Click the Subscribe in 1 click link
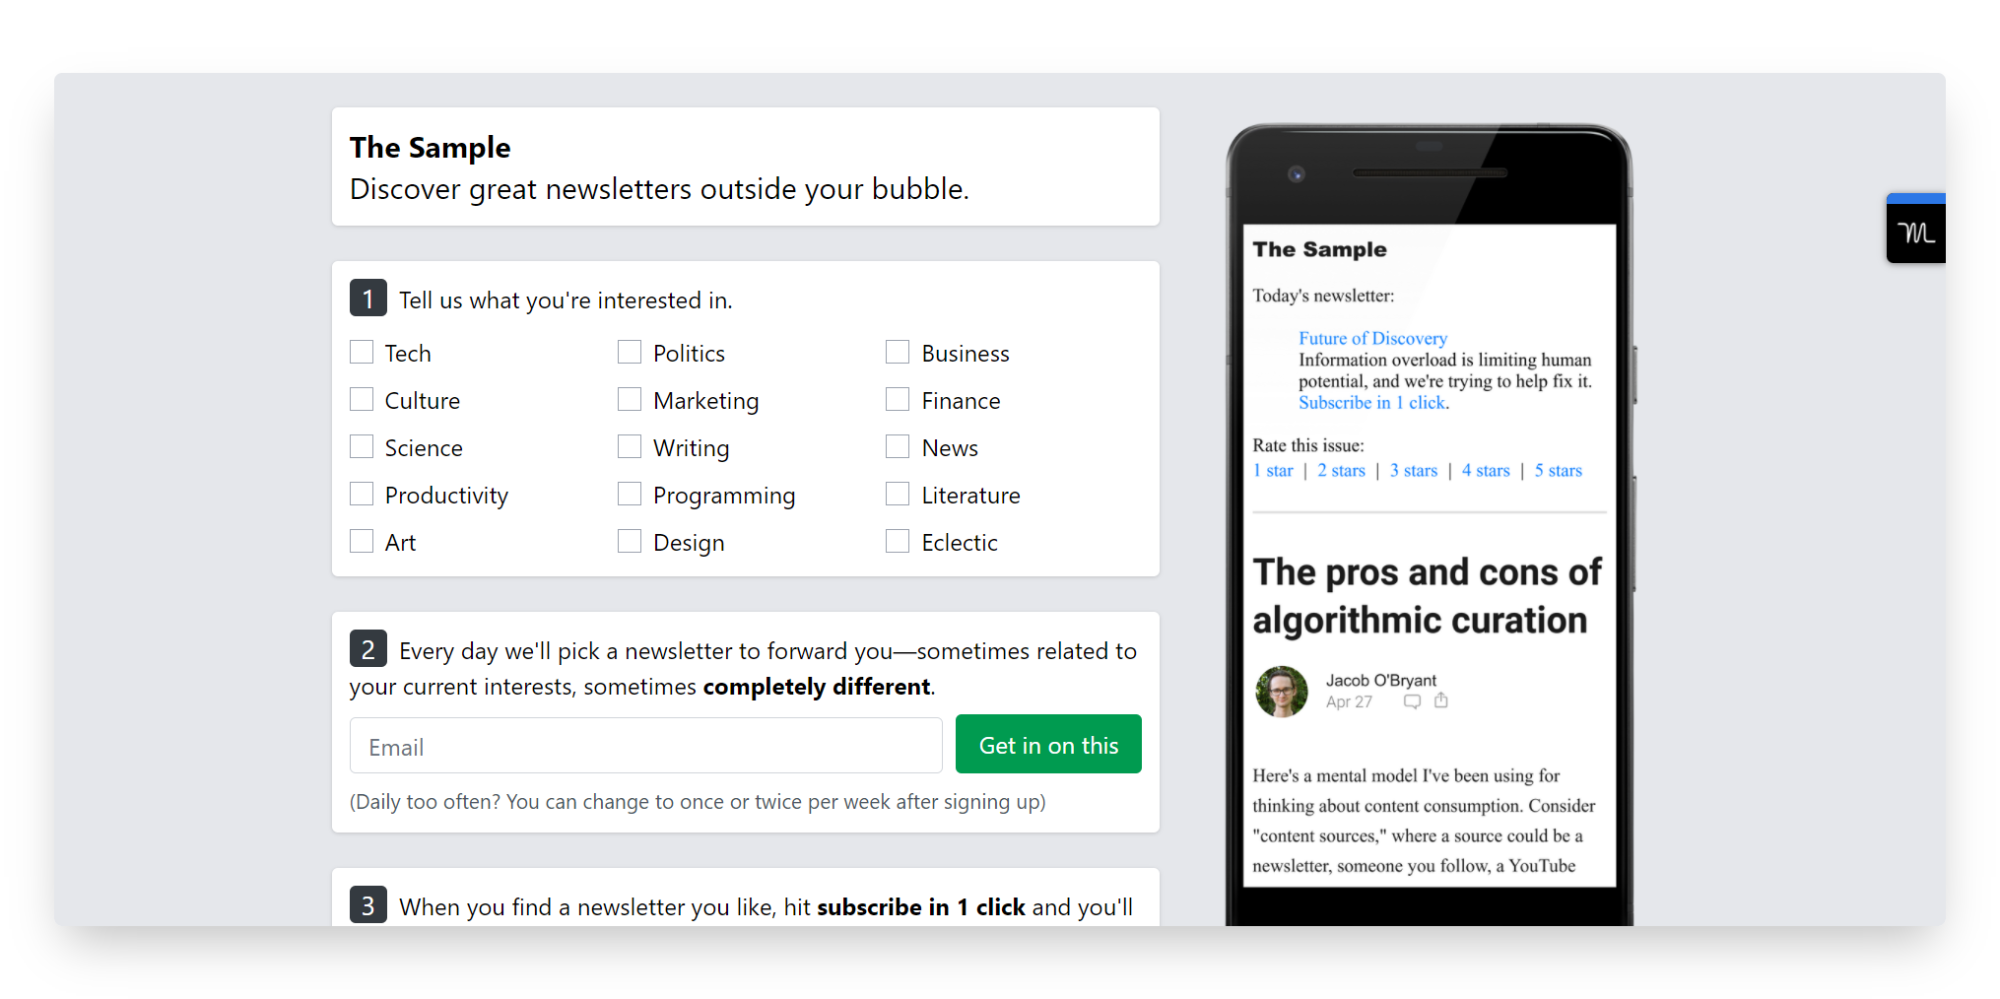The image size is (2000, 999). pos(1372,402)
